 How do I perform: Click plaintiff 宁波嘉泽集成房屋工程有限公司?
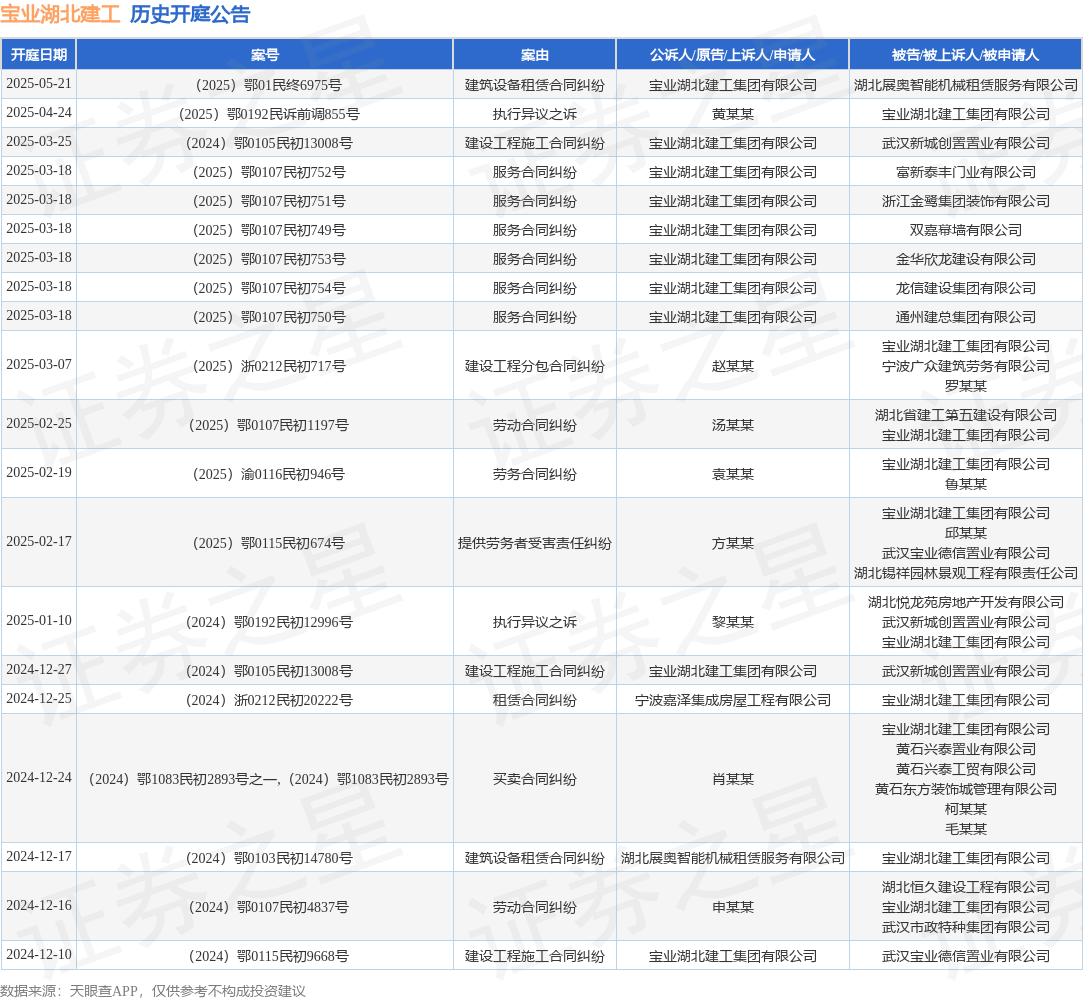[x=733, y=700]
